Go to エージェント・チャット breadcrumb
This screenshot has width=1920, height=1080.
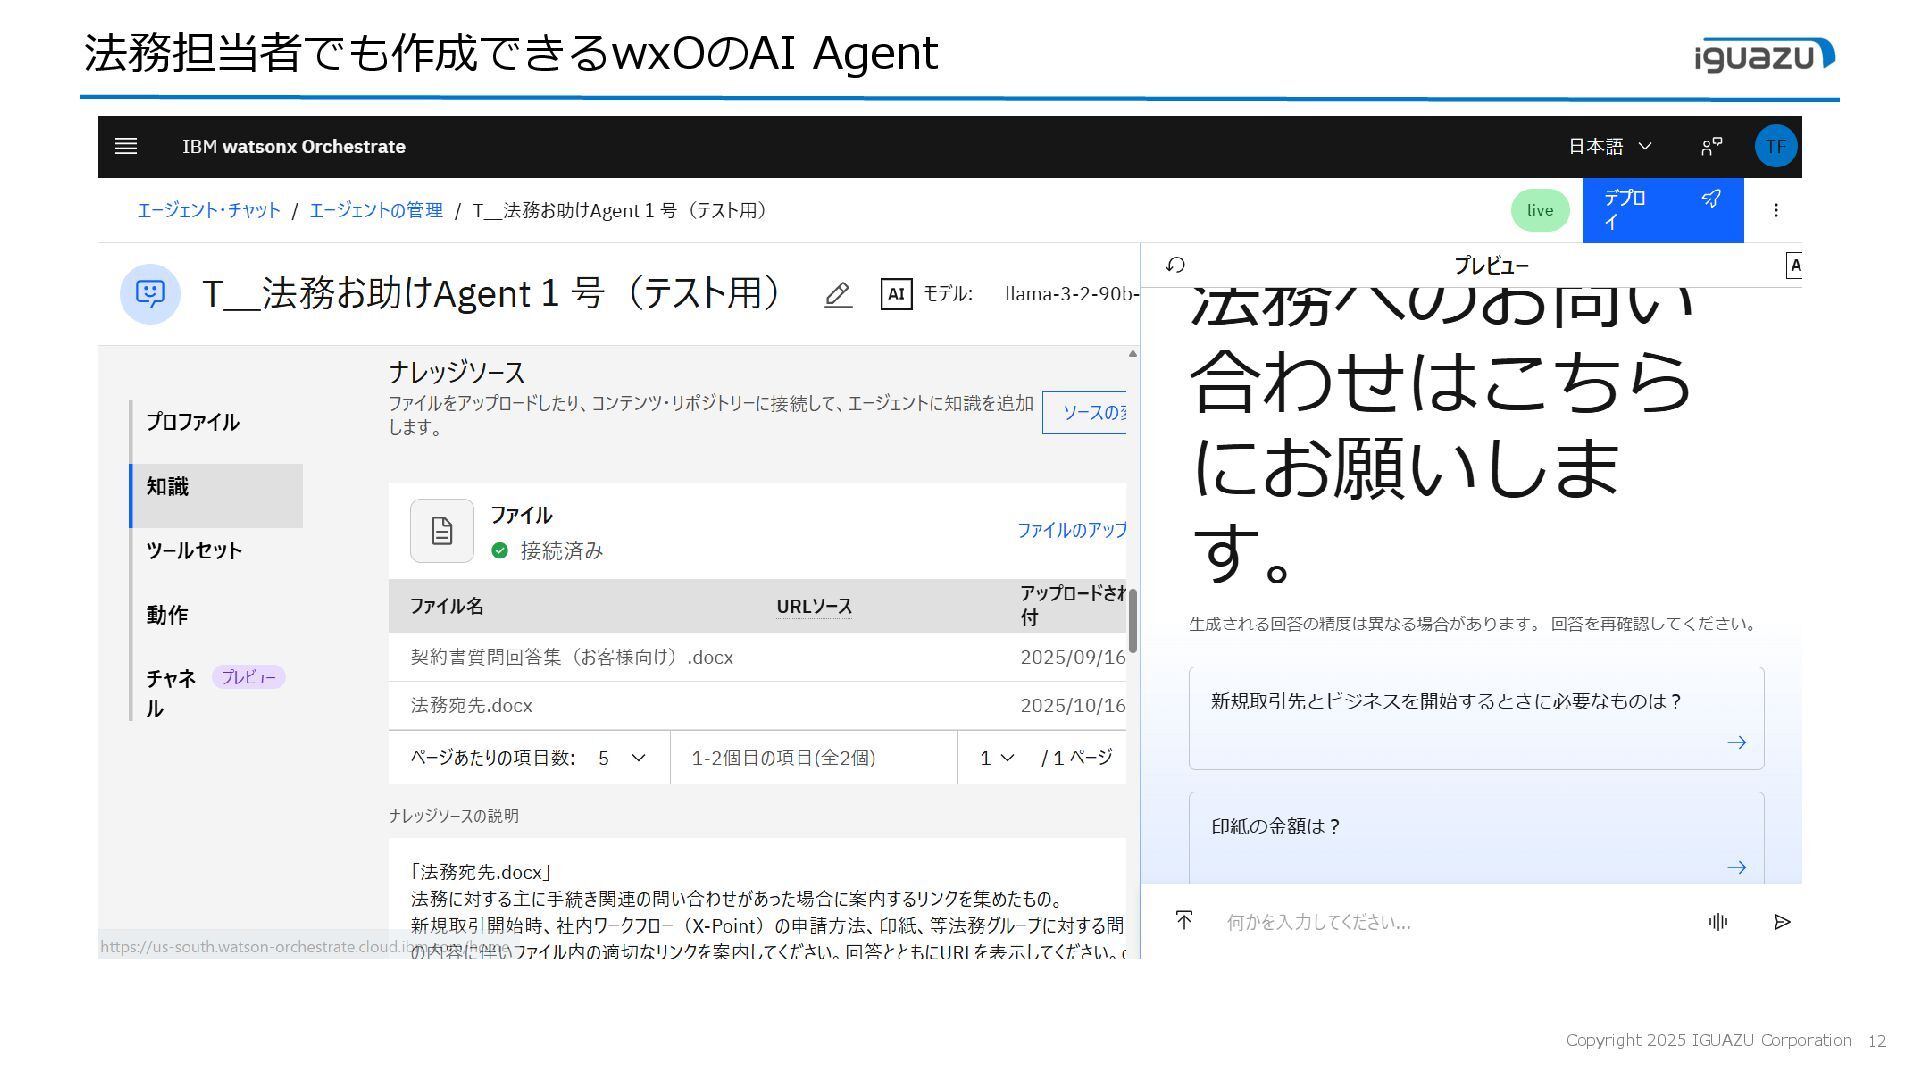tap(209, 210)
